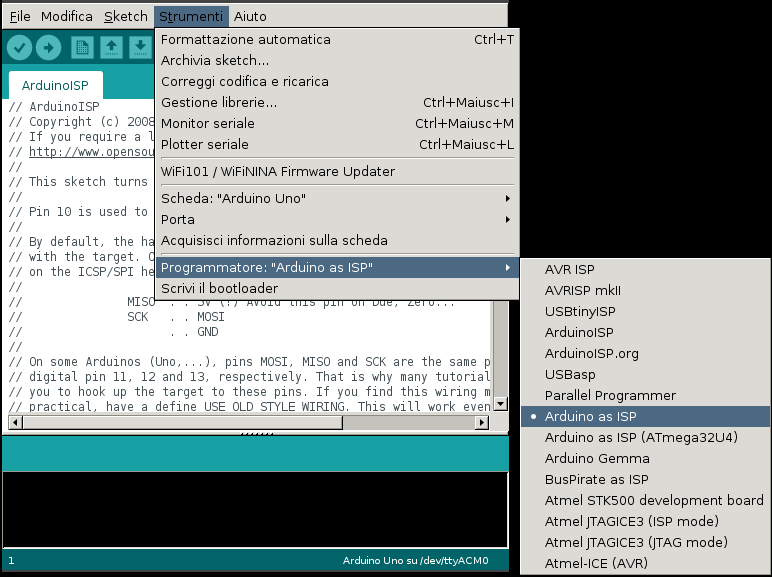This screenshot has height=577, width=772.
Task: Click the opensource URL link in code
Action: (x=92, y=152)
